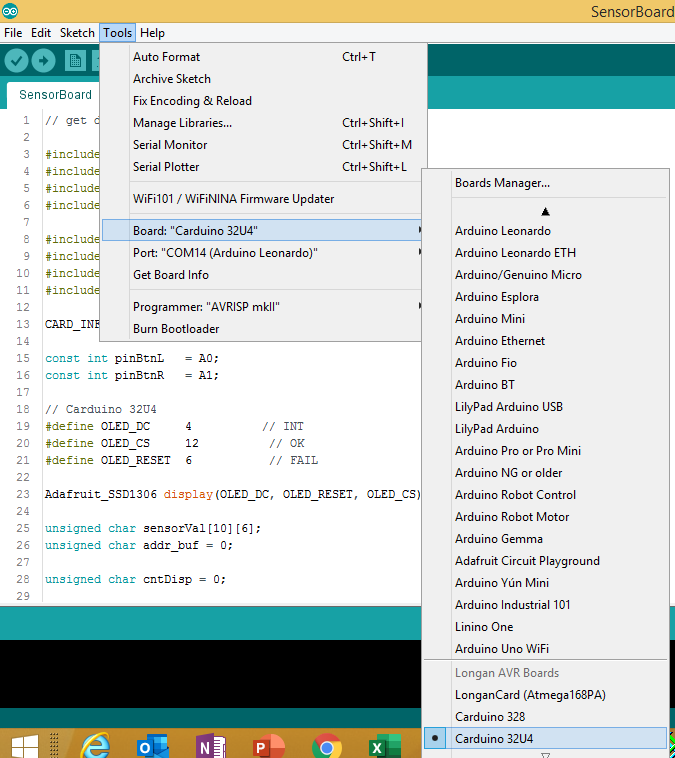Image resolution: width=675 pixels, height=758 pixels.
Task: Open the Serial Plotter
Action: pos(261,167)
